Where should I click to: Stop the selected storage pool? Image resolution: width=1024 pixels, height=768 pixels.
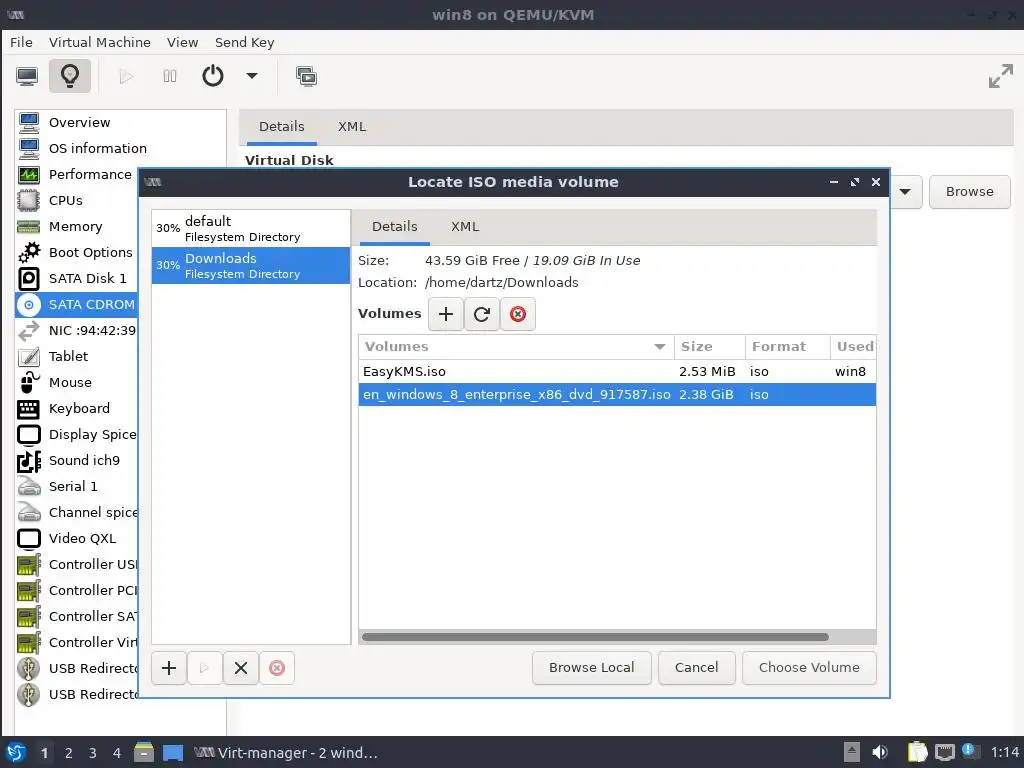pos(241,668)
